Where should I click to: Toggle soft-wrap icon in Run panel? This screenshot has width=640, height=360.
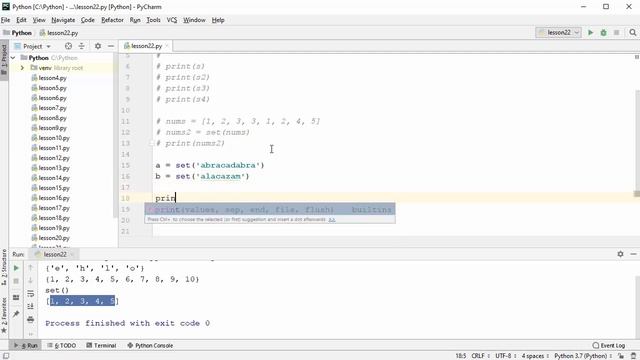(31, 294)
